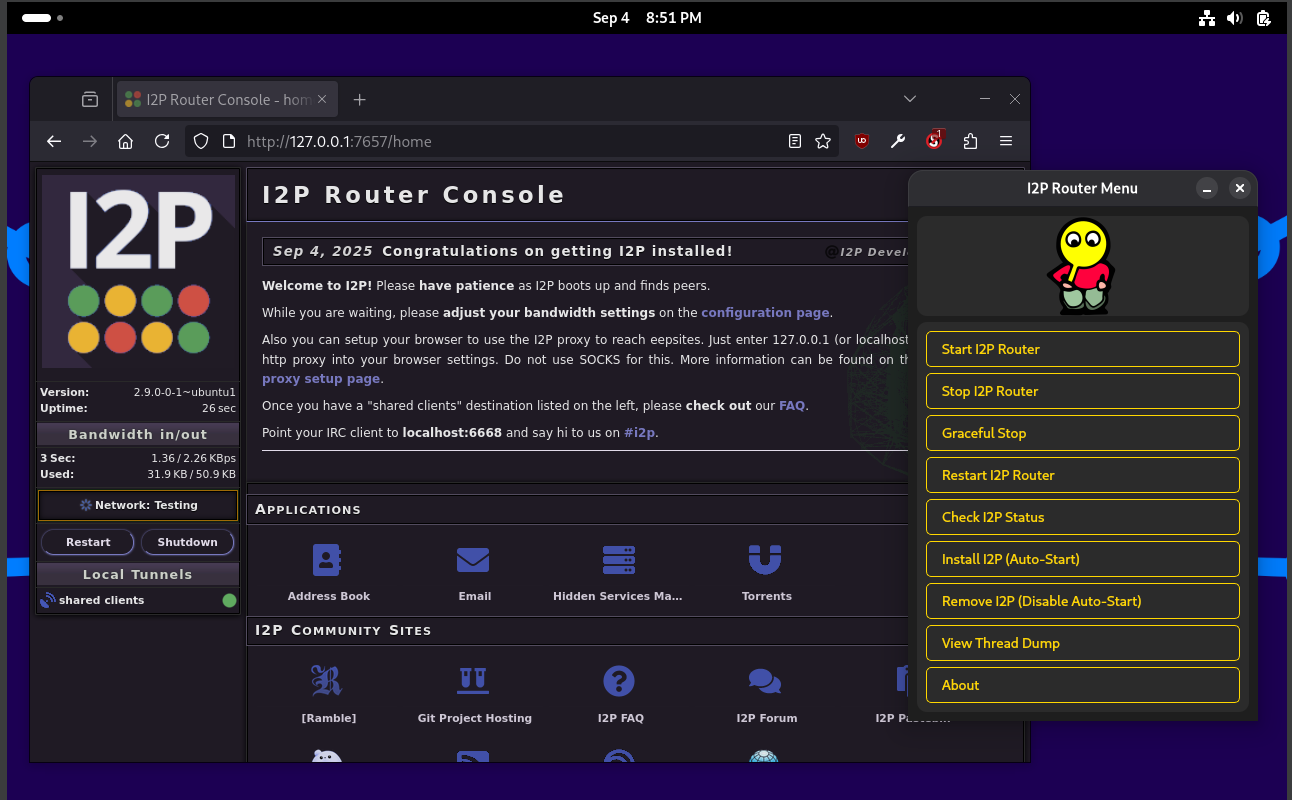Follow the #i2p IRC channel link
This screenshot has height=800, width=1292.
tap(640, 433)
